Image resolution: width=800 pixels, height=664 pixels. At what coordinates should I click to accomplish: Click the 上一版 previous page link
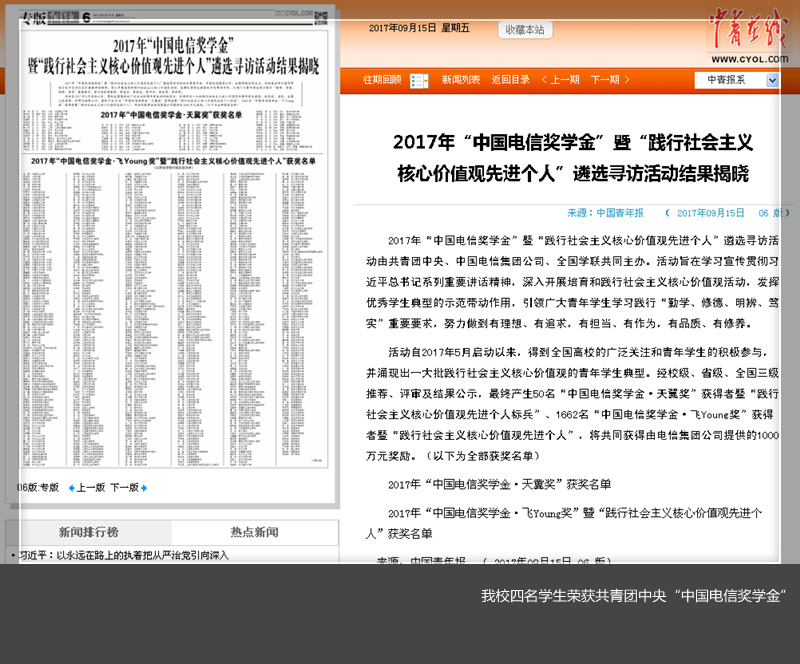(90, 488)
